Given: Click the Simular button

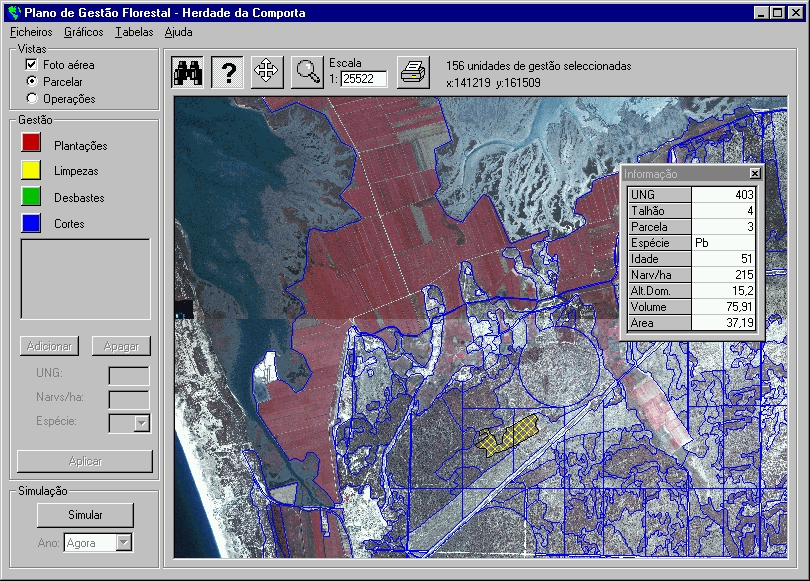Looking at the screenshot, I should point(85,515).
